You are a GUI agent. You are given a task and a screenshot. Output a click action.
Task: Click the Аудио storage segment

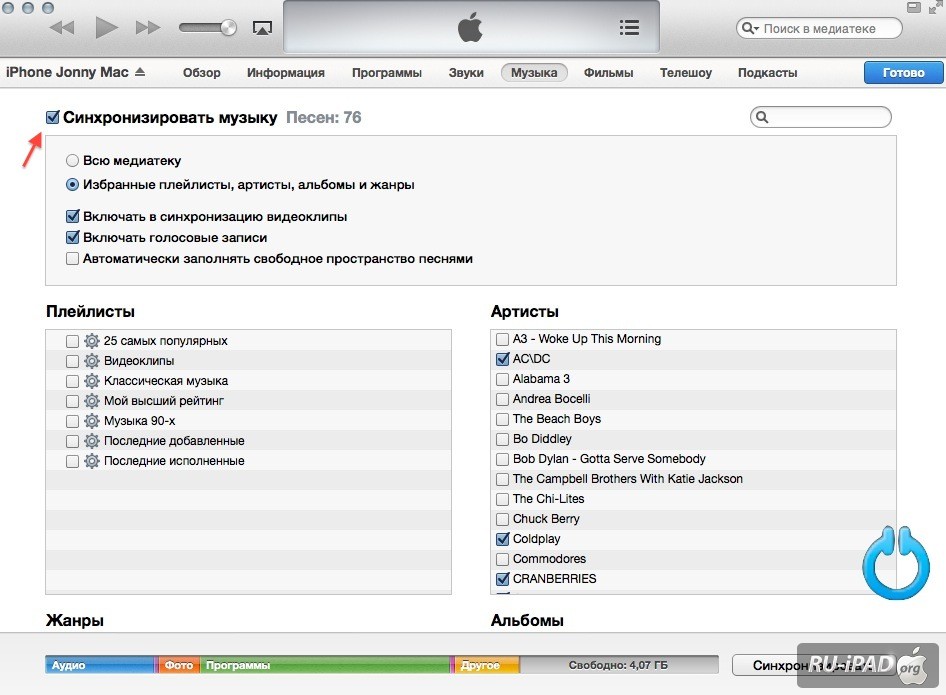click(100, 665)
